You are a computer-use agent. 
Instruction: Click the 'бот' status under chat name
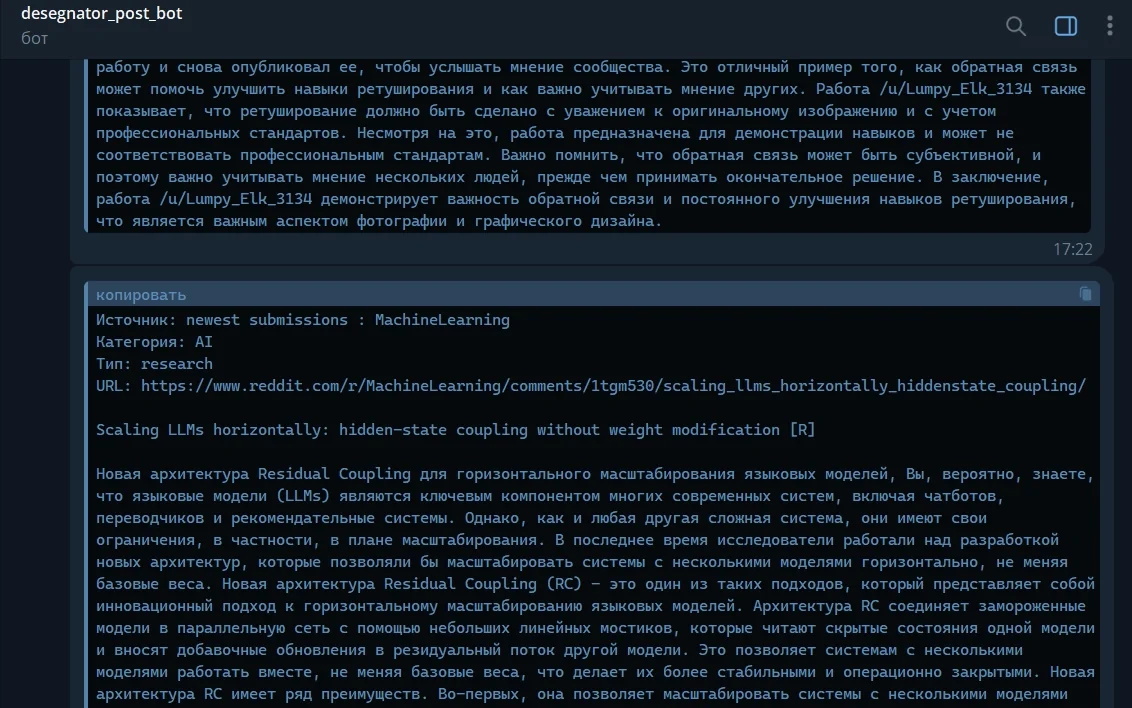34,38
